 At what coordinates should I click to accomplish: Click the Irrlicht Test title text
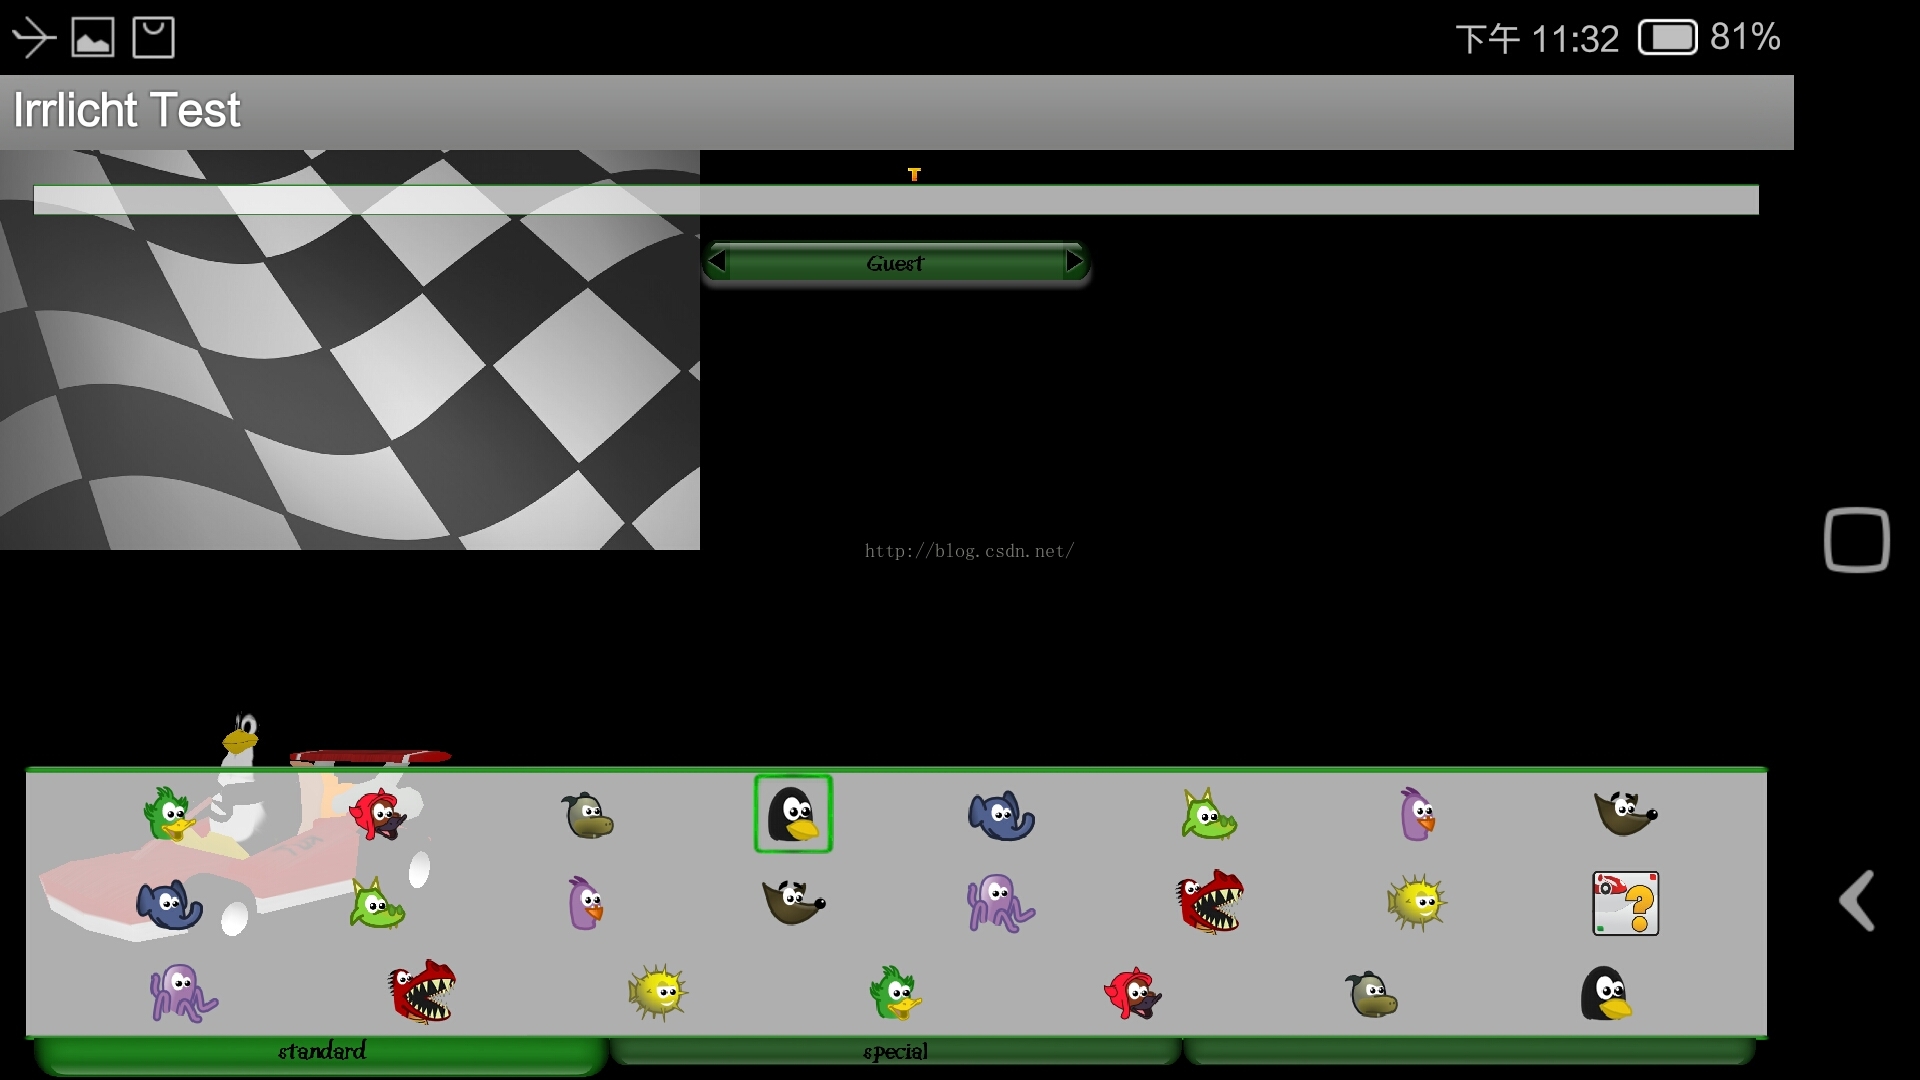127,110
